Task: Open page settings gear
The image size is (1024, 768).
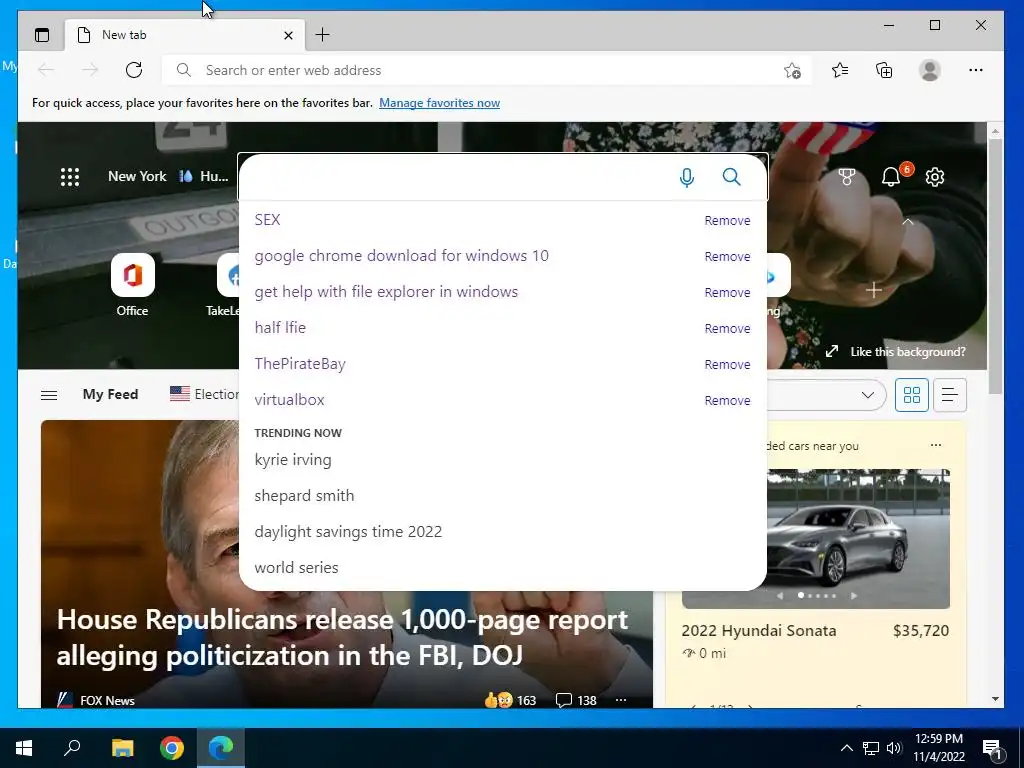Action: [935, 177]
